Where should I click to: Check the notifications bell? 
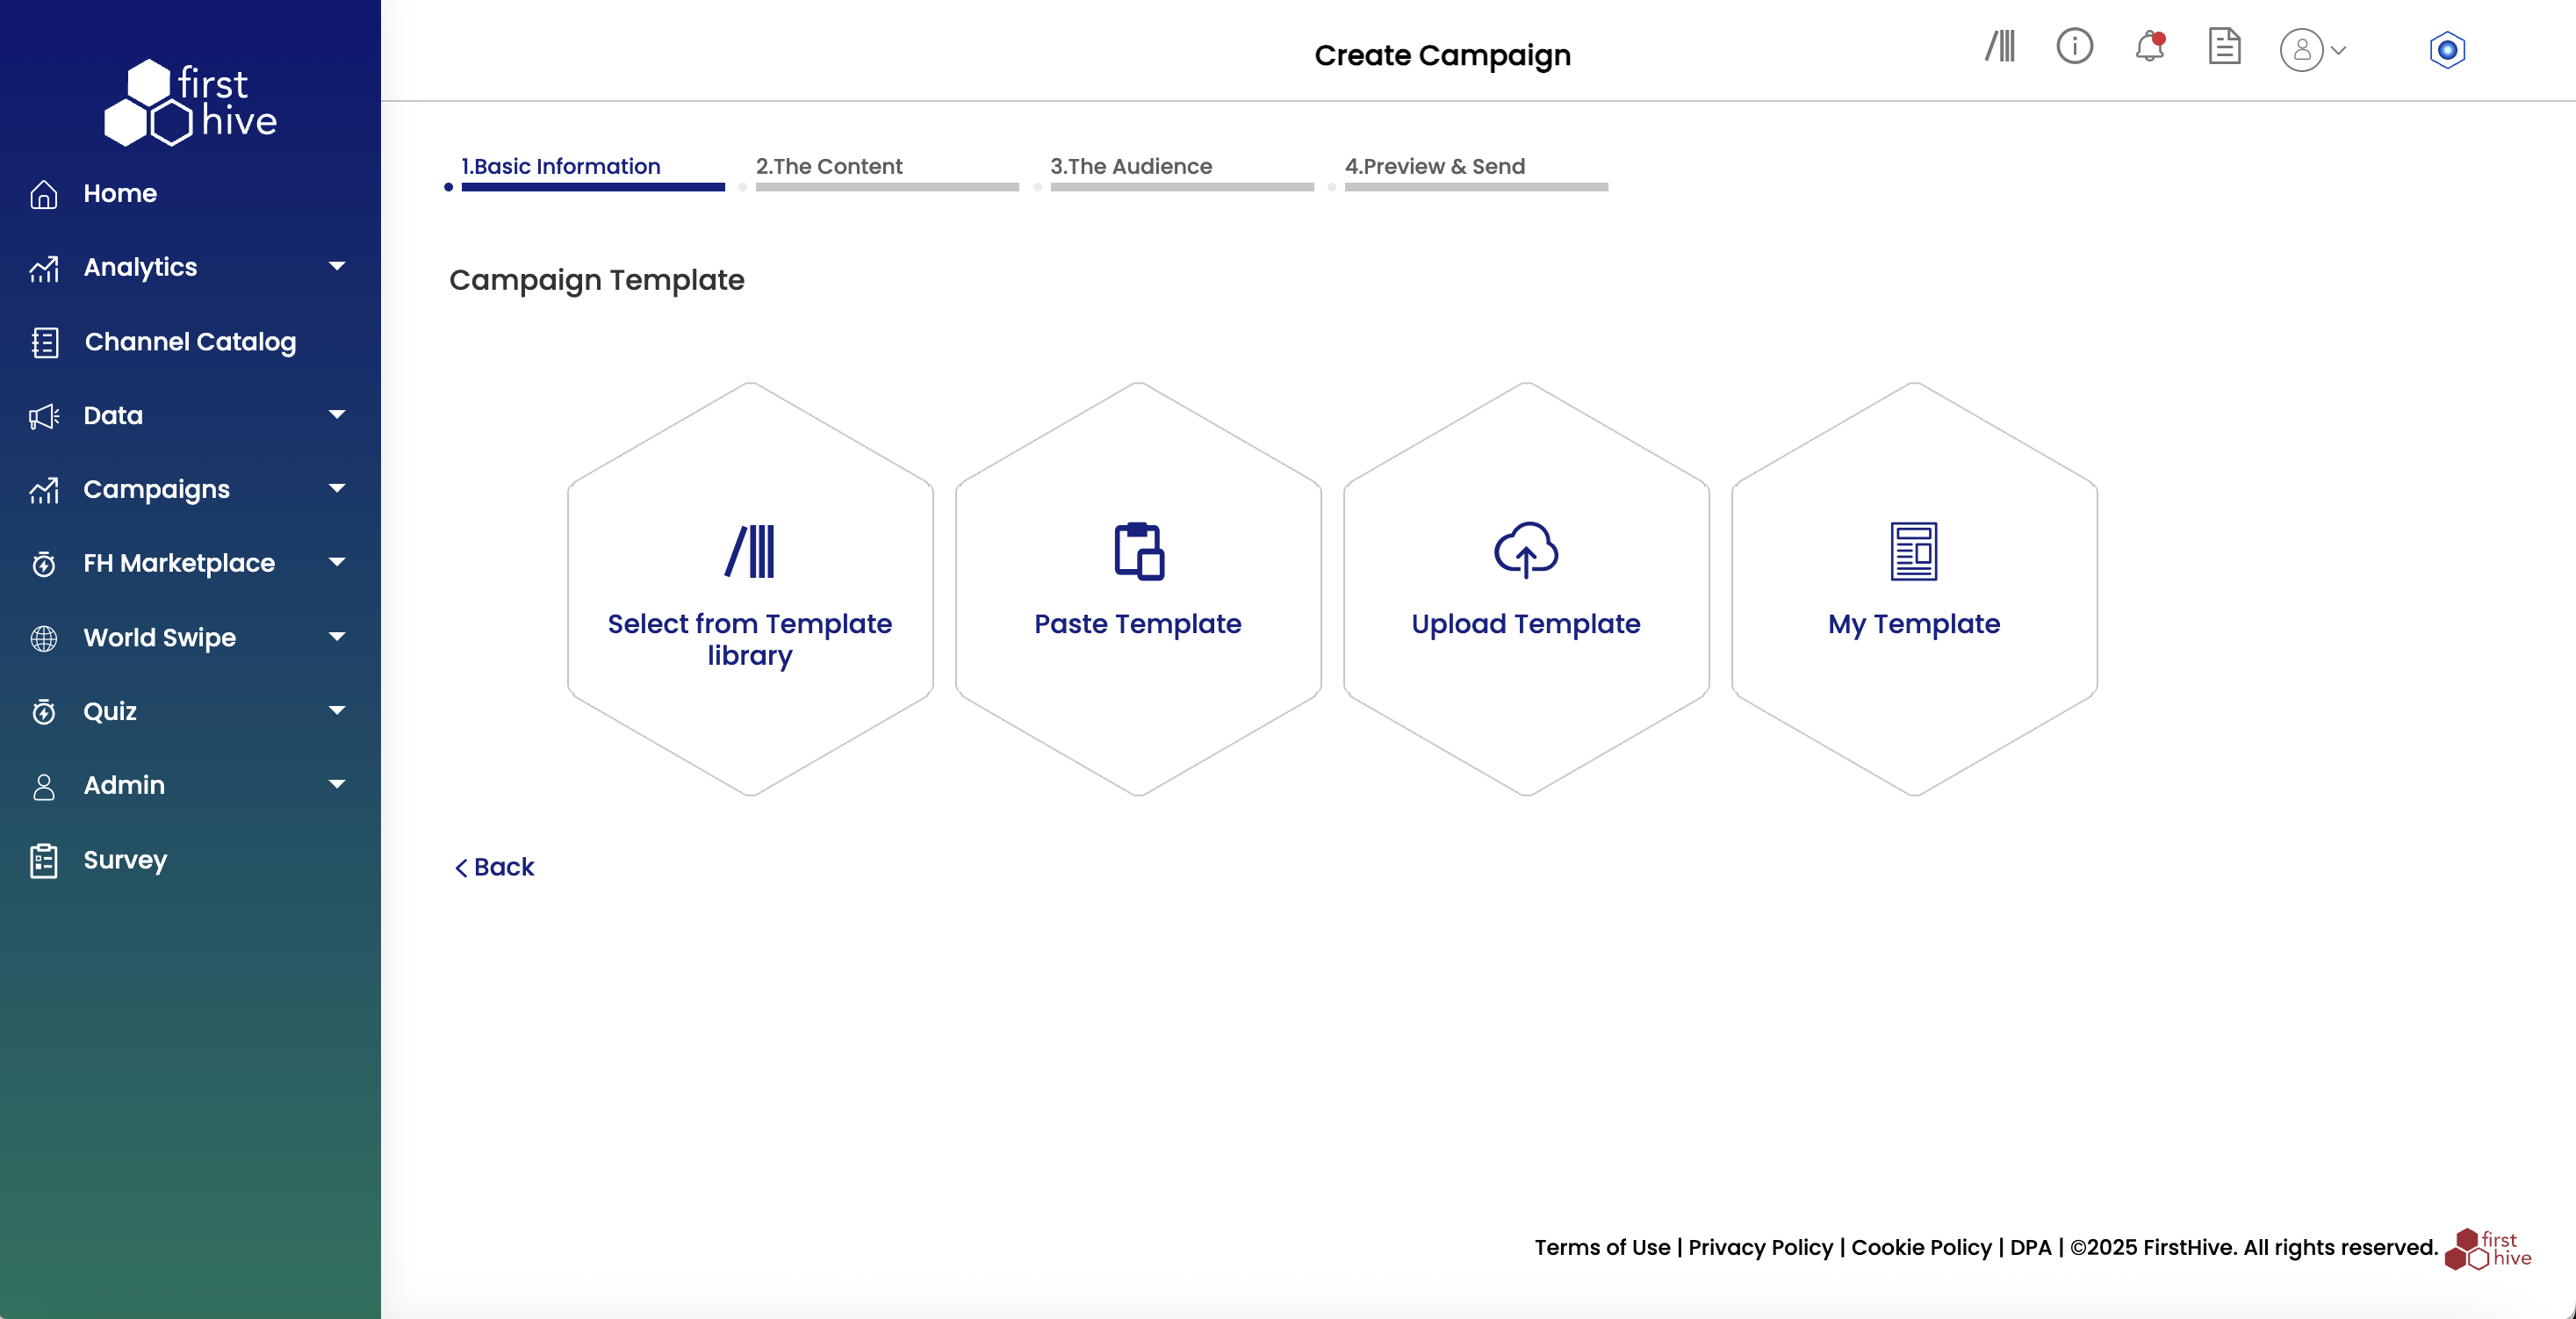2149,47
